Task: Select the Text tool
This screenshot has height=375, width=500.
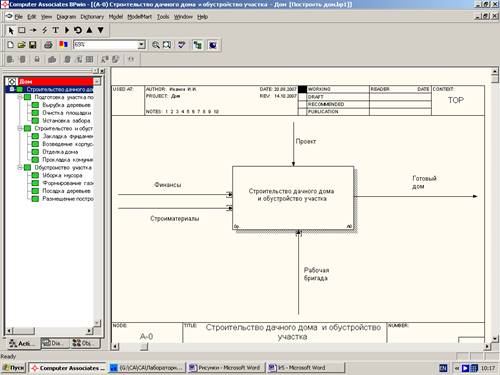Action: tap(55, 30)
